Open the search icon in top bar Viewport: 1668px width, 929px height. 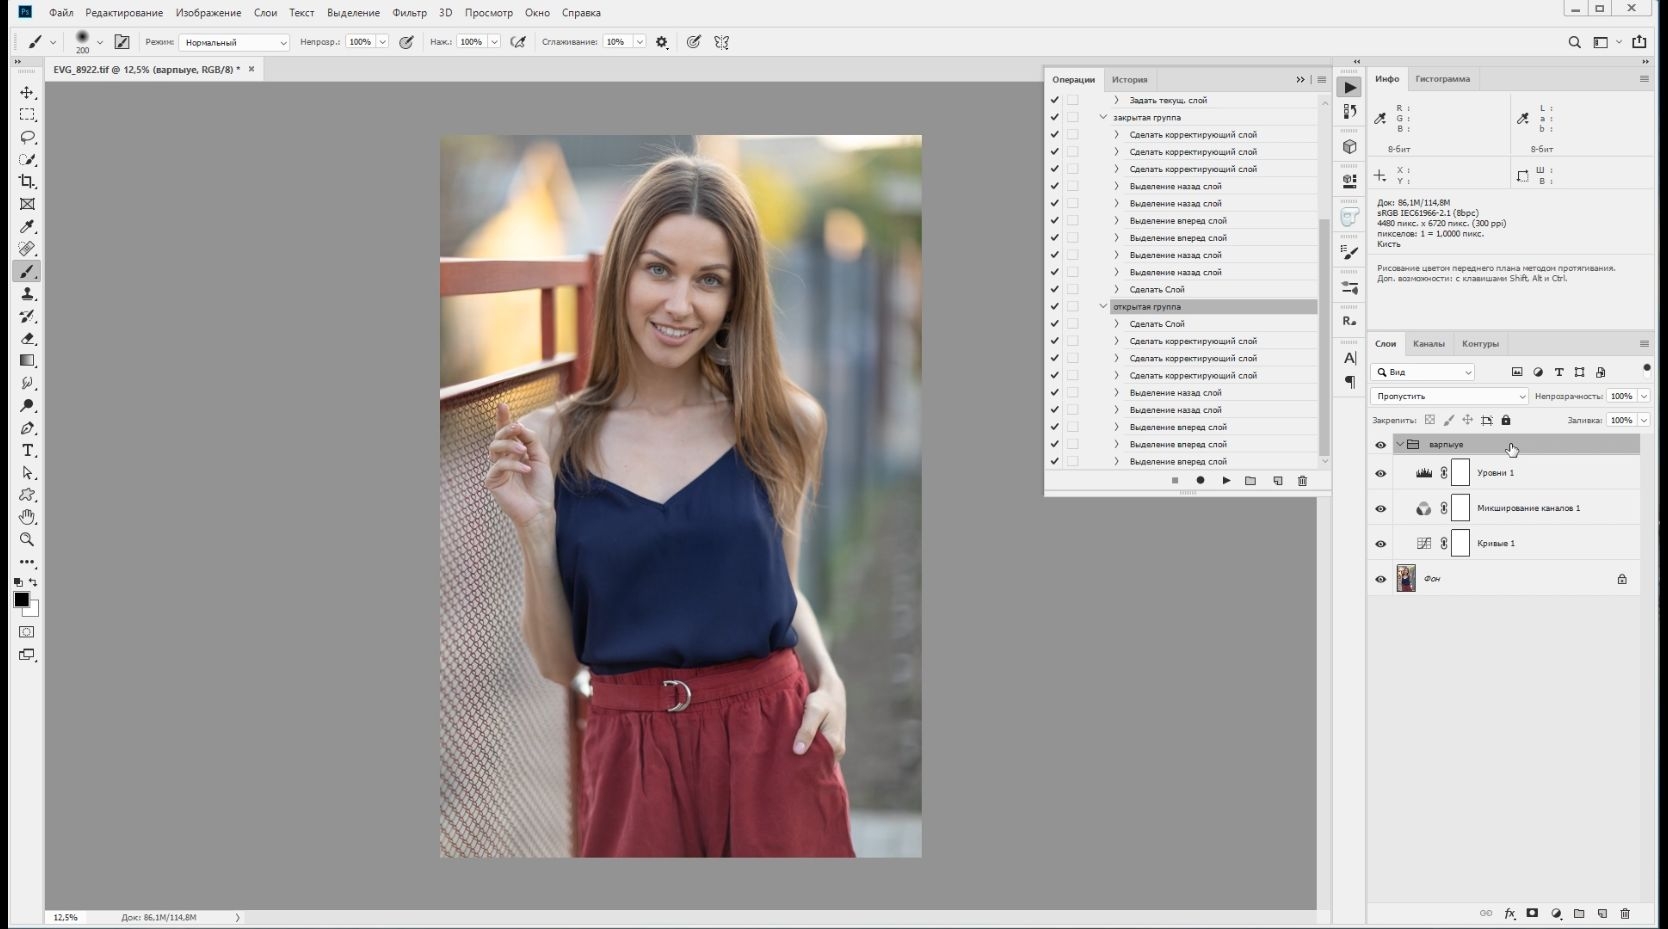click(1574, 42)
